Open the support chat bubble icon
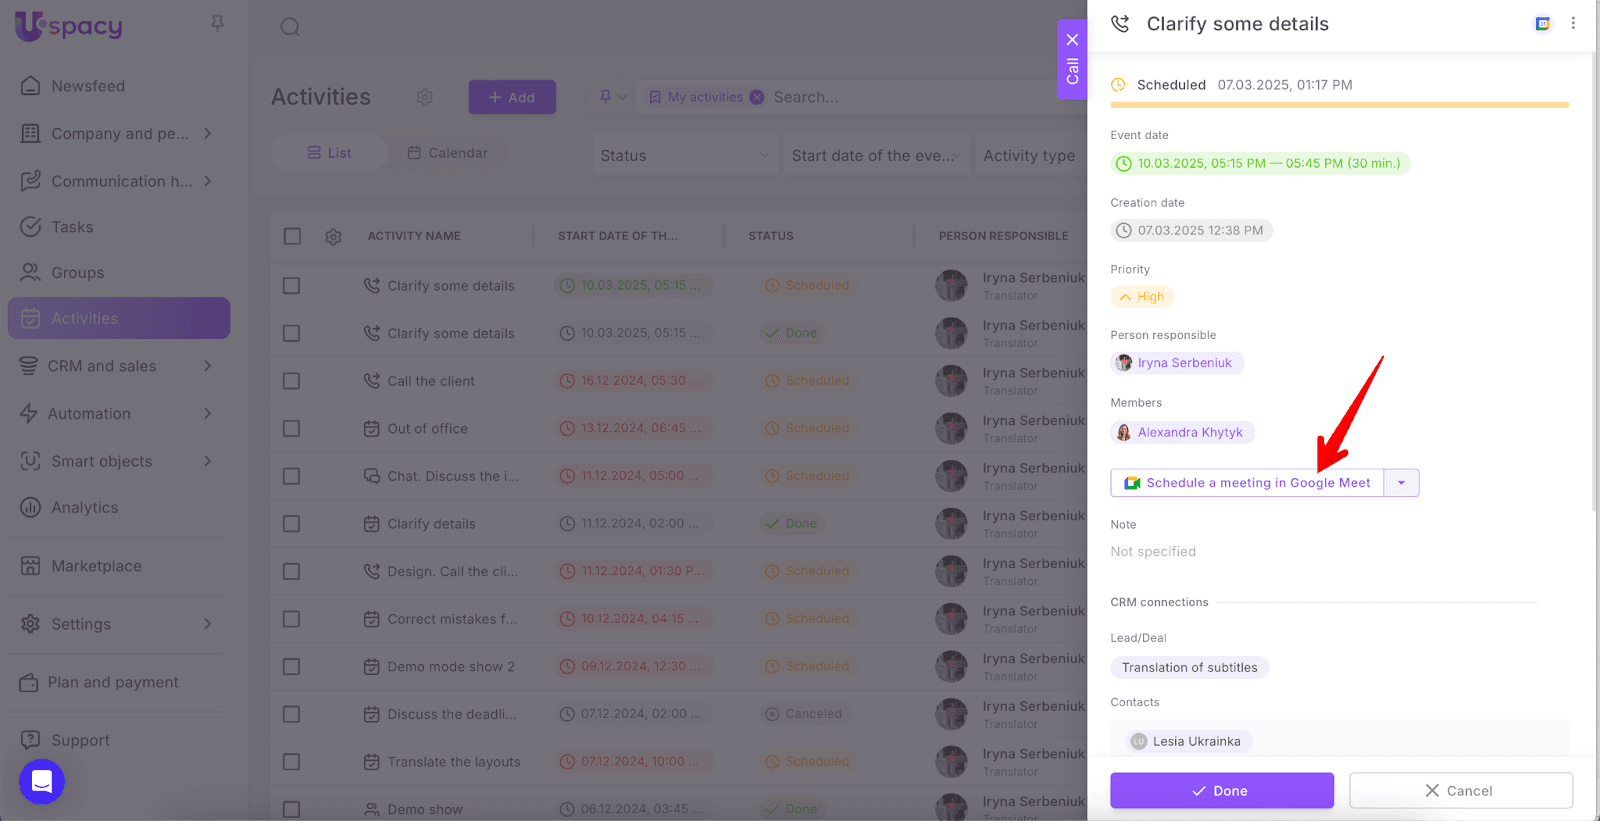Viewport: 1600px width, 821px height. (42, 782)
